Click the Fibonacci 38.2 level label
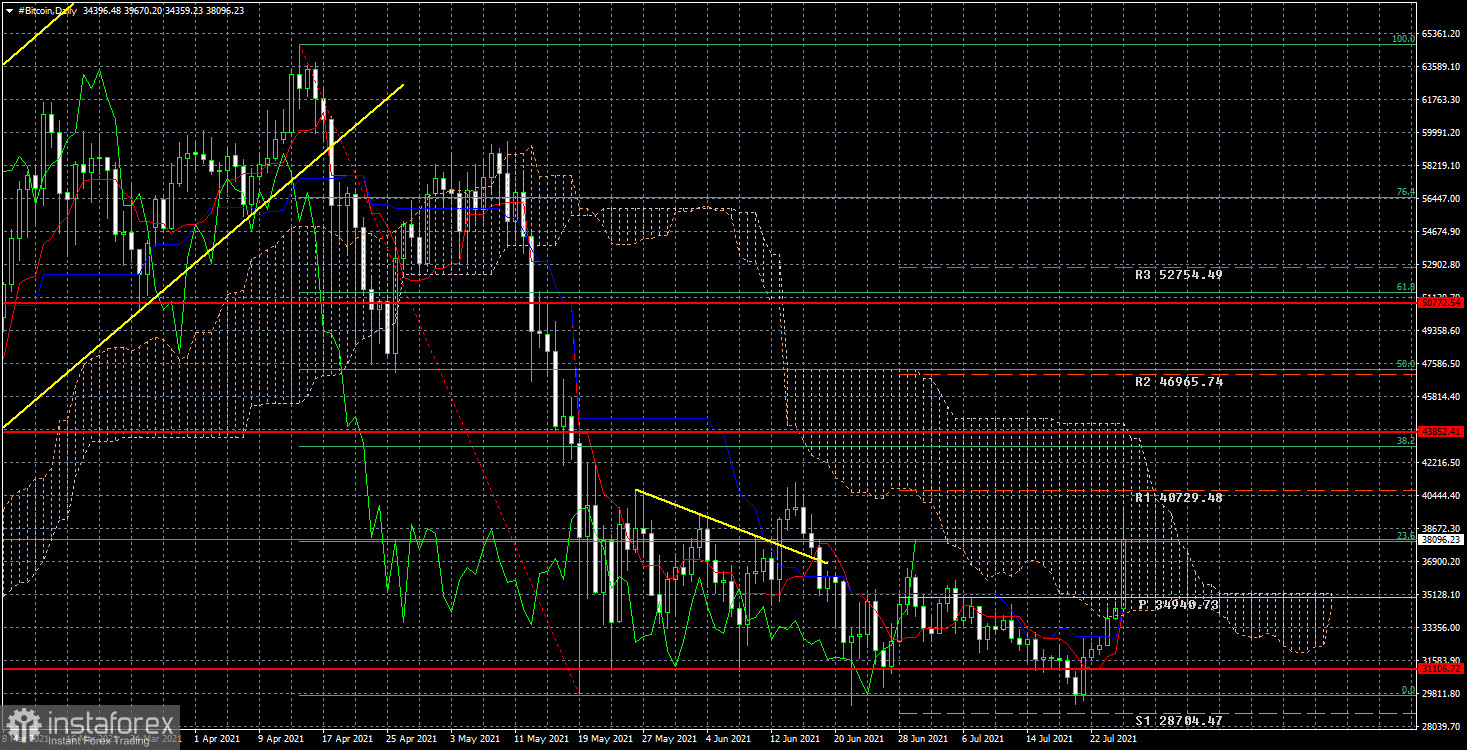1467x750 pixels. 1405,440
